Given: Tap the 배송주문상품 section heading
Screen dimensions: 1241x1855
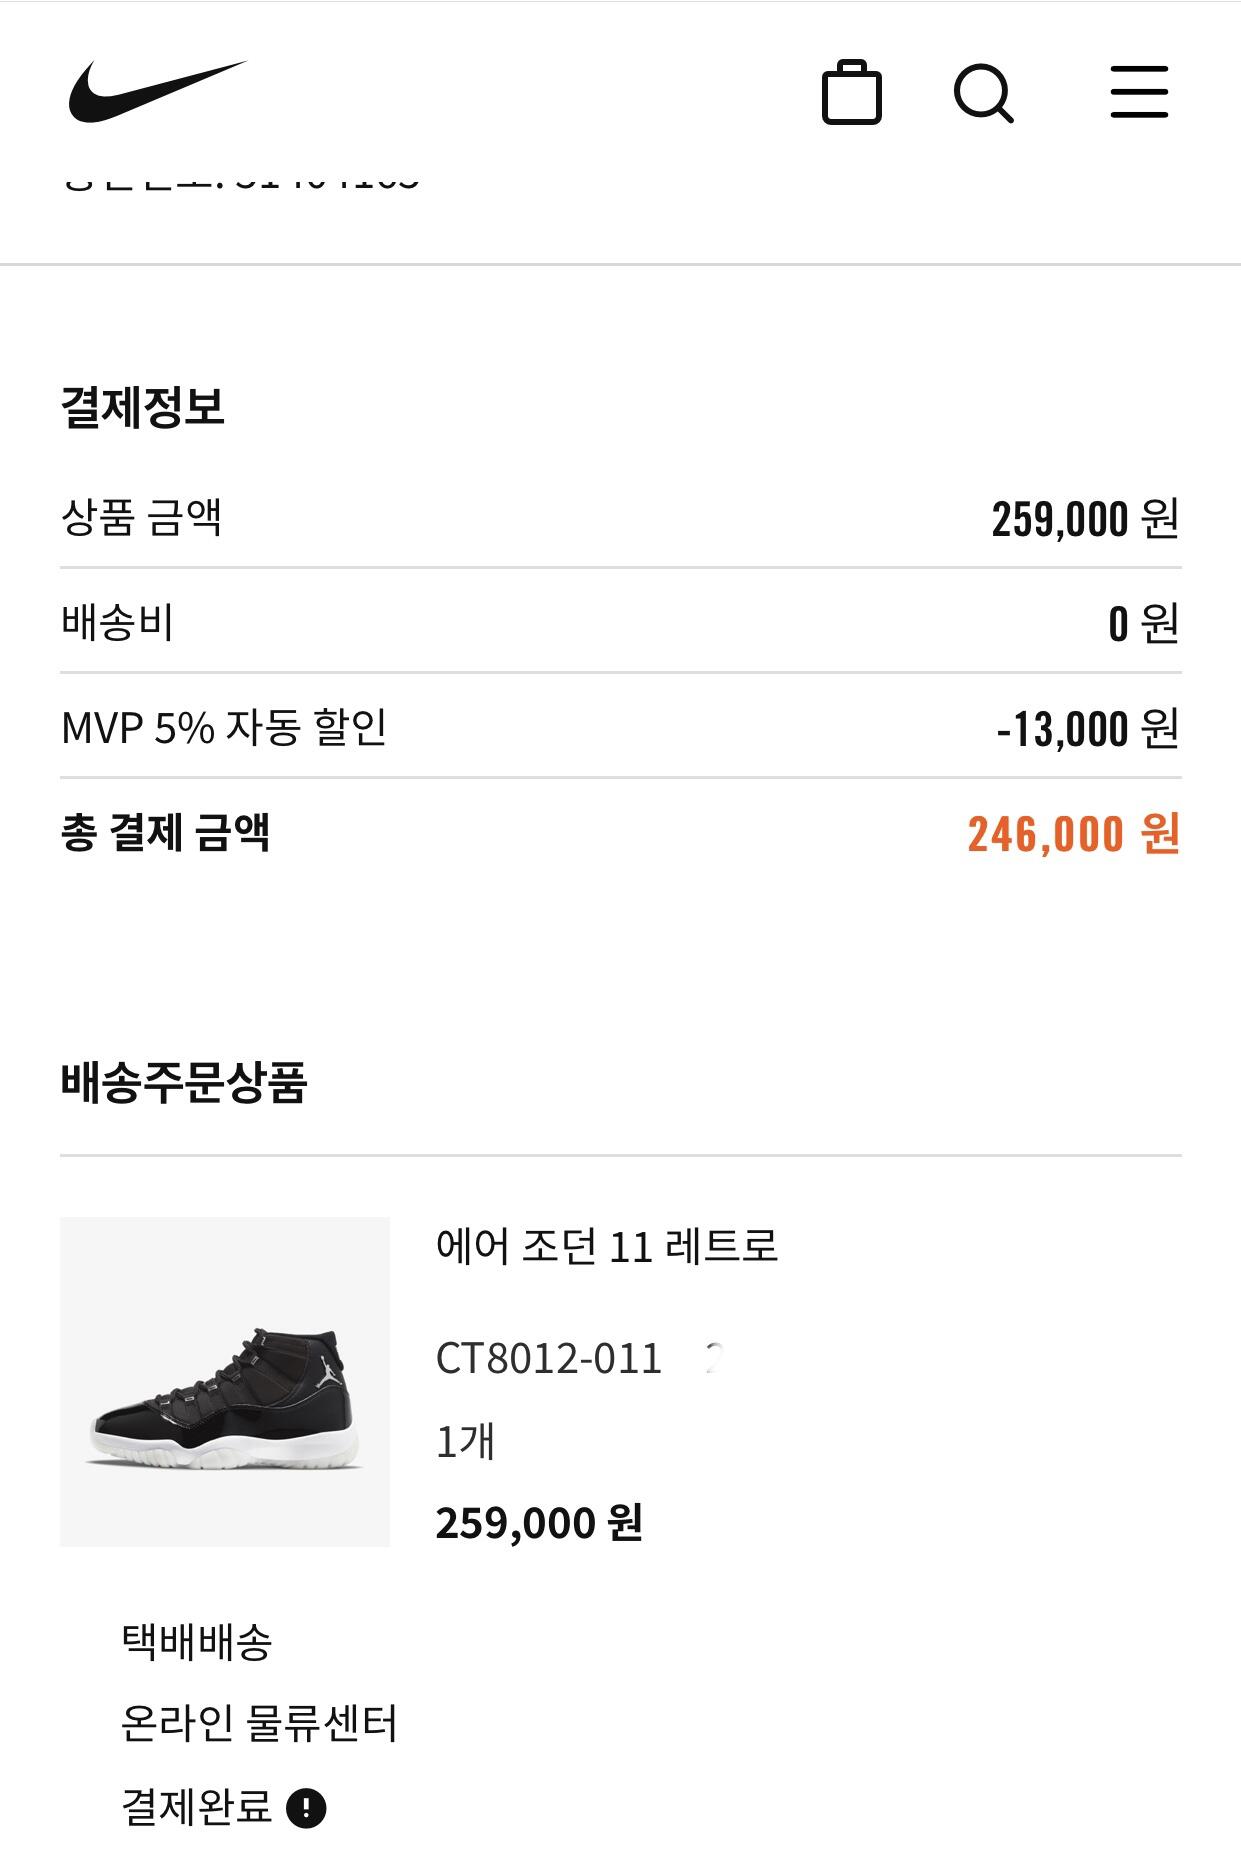Looking at the screenshot, I should 184,1082.
